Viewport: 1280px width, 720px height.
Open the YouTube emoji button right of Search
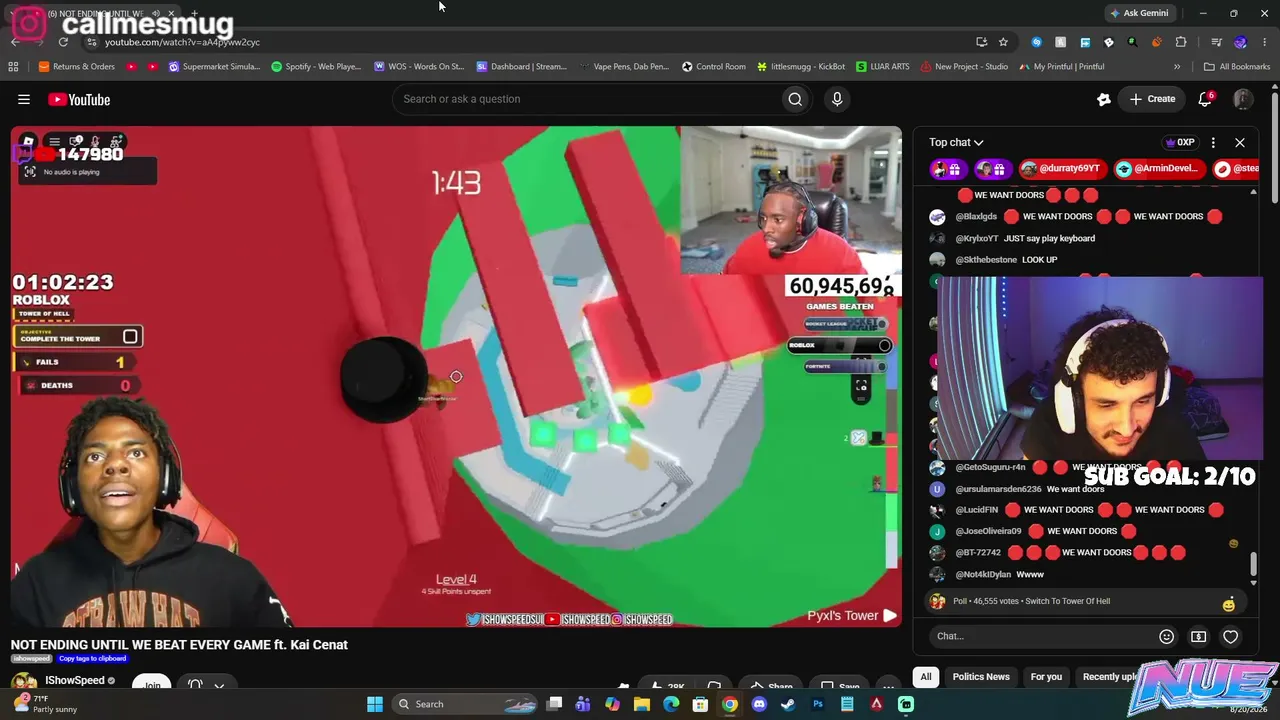click(x=1104, y=99)
